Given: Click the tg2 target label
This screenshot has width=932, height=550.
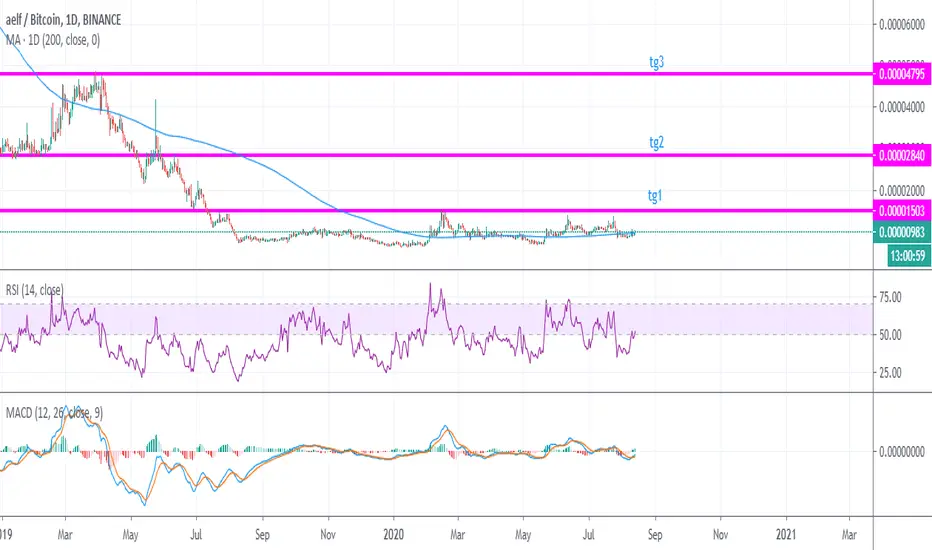Looking at the screenshot, I should (x=656, y=142).
